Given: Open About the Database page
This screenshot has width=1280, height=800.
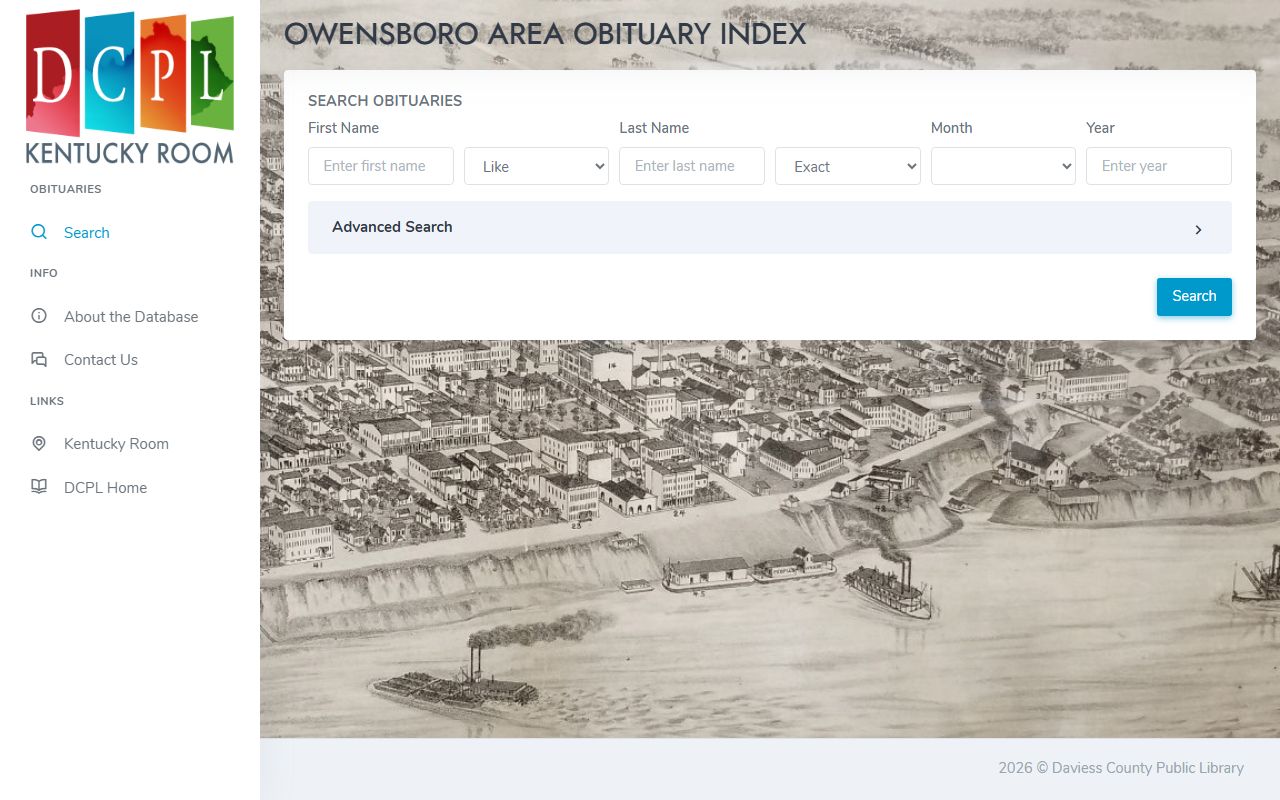Looking at the screenshot, I should point(131,317).
